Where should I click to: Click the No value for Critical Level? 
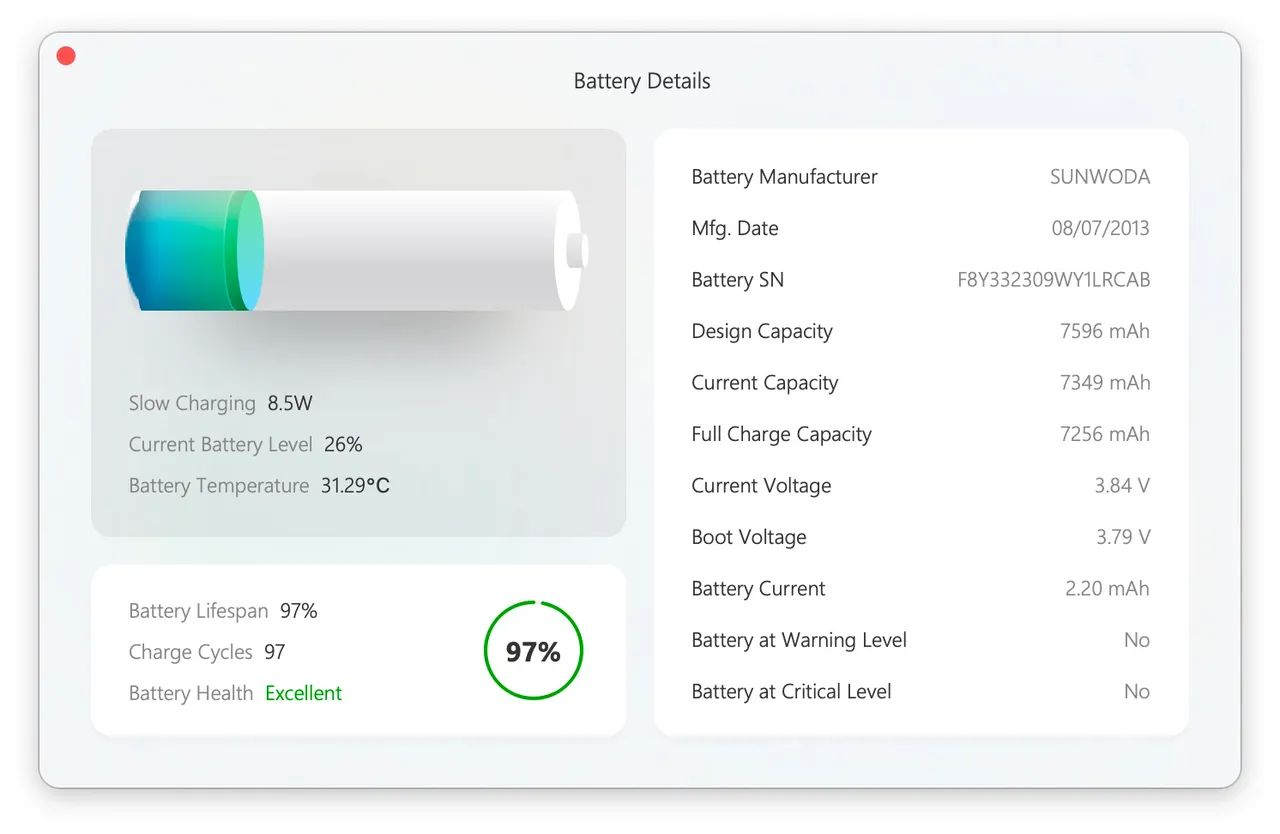[x=1137, y=692]
